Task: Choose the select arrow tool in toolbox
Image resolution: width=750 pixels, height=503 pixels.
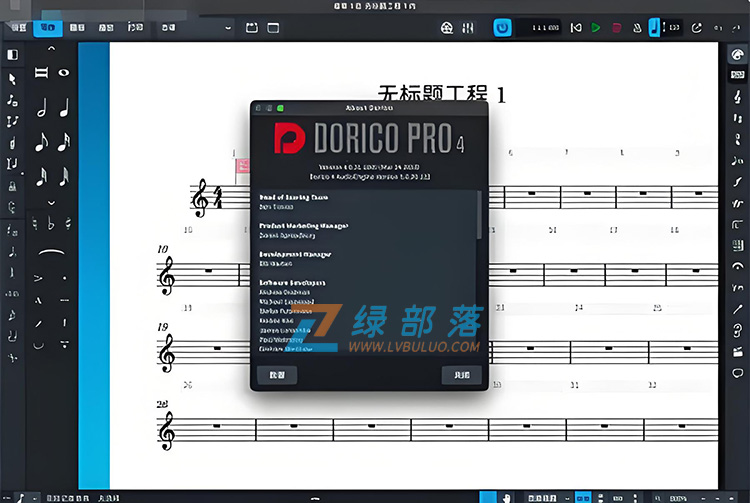Action: click(12, 78)
